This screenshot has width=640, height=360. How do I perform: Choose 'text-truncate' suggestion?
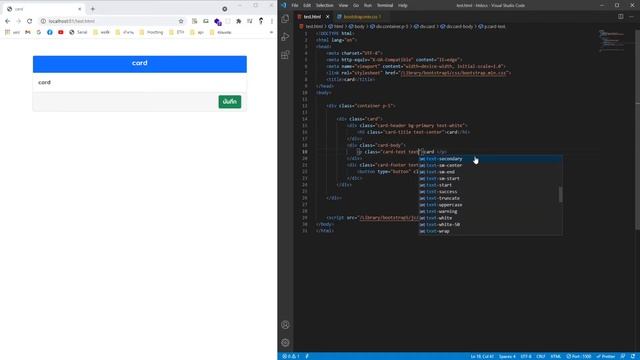pos(490,198)
